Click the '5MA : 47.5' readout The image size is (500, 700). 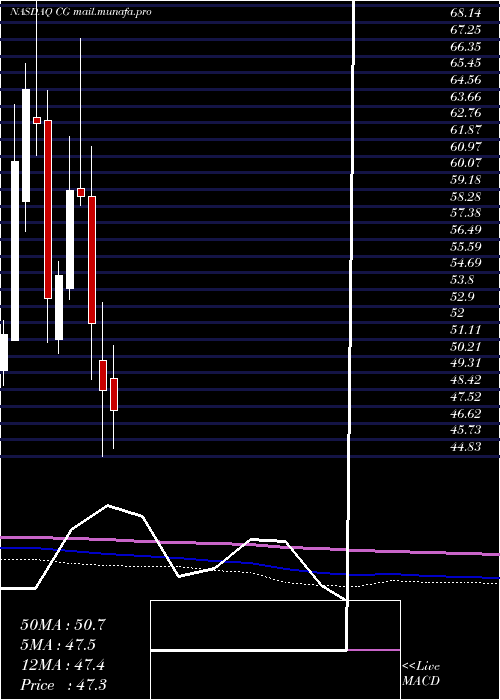pos(58,645)
